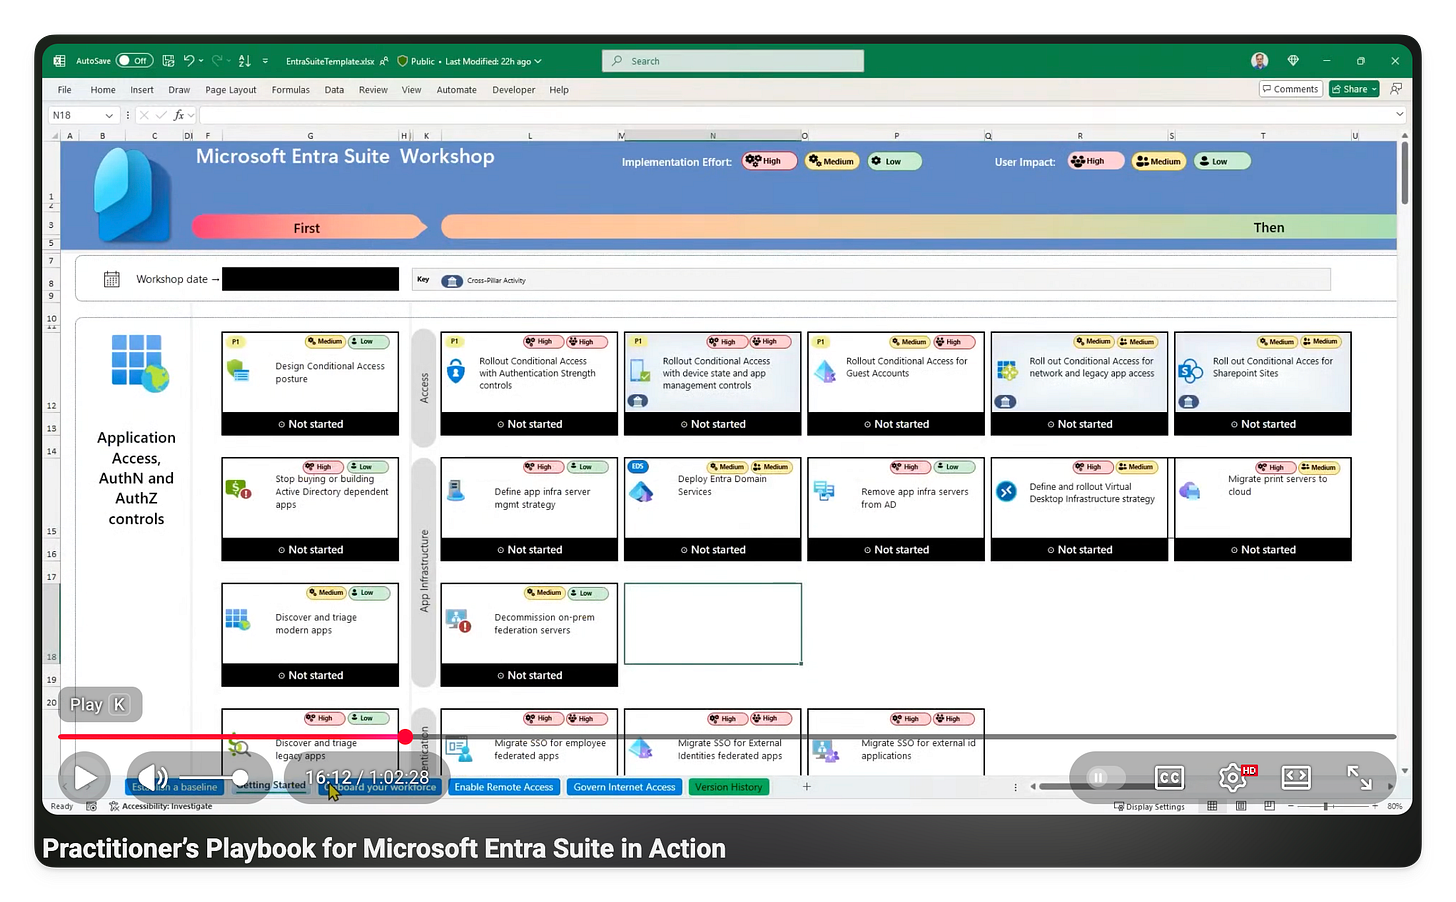
Task: Toggle closed captions CC button
Action: (x=1169, y=777)
